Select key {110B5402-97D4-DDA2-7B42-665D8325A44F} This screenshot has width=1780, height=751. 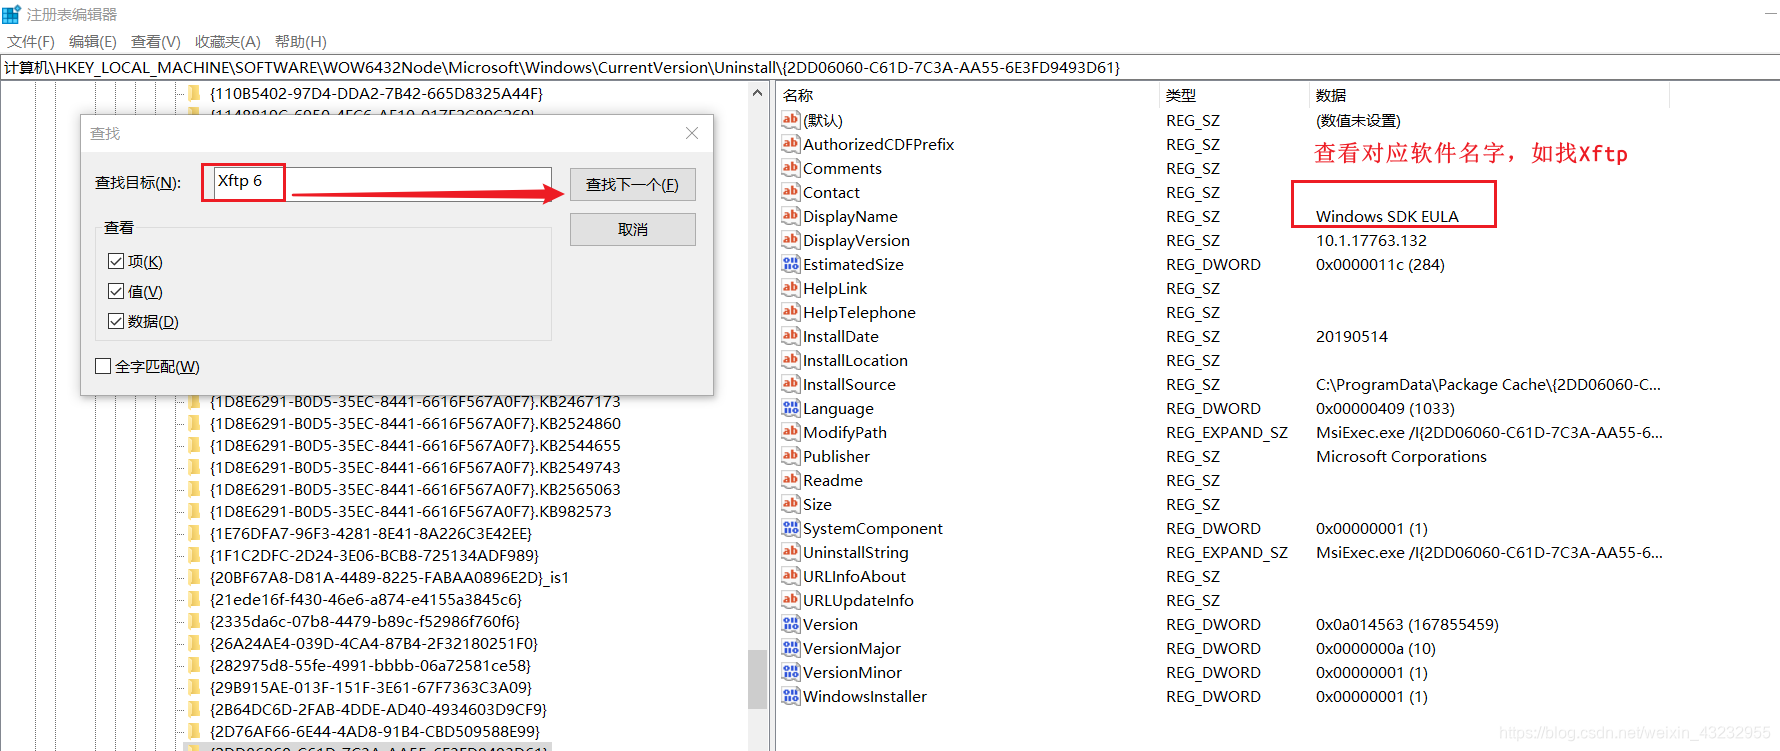click(x=376, y=93)
